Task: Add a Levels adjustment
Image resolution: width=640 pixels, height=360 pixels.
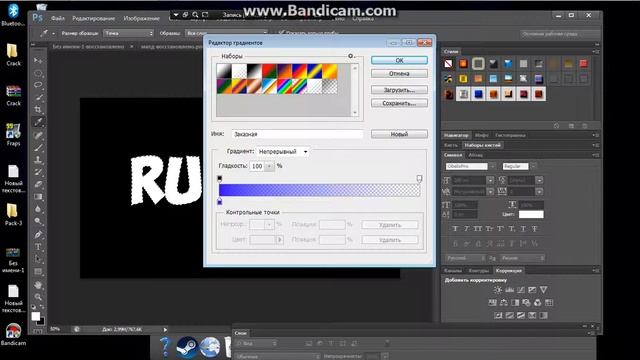Action: tap(509, 290)
